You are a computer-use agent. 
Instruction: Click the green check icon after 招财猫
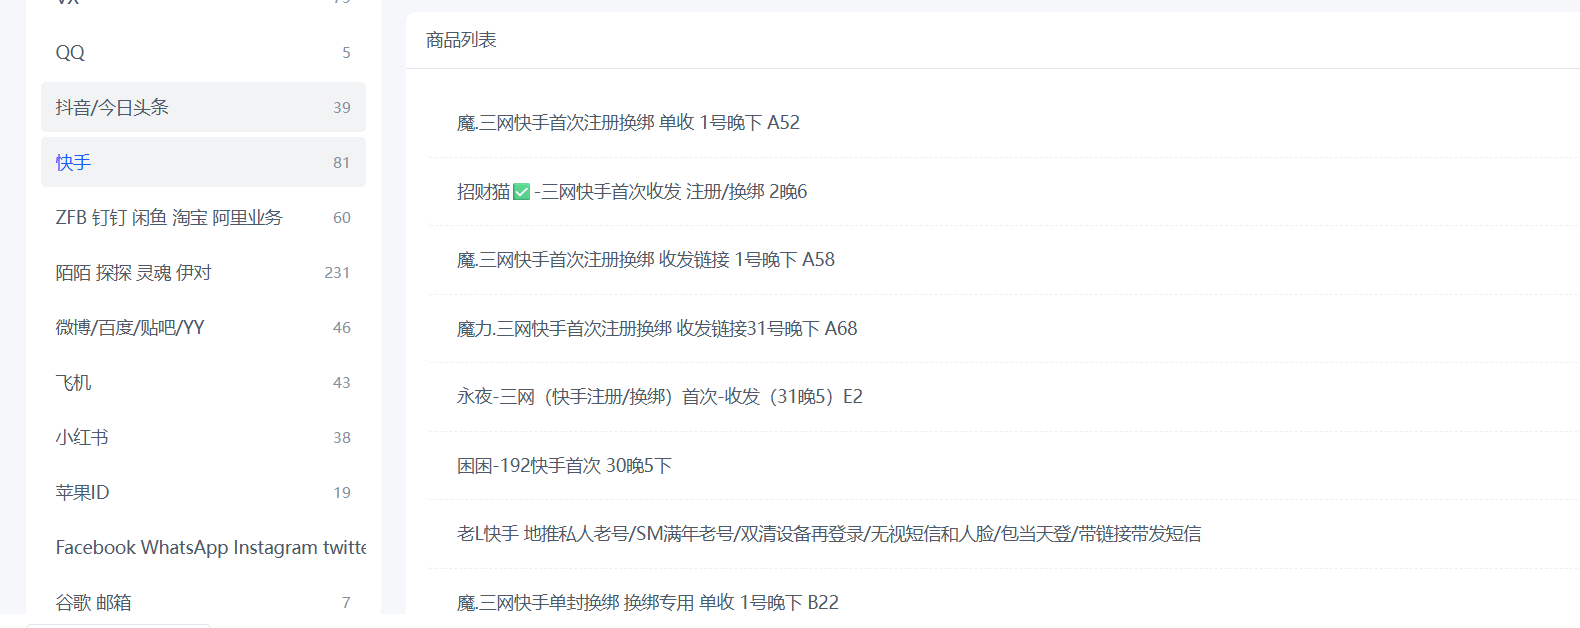521,192
